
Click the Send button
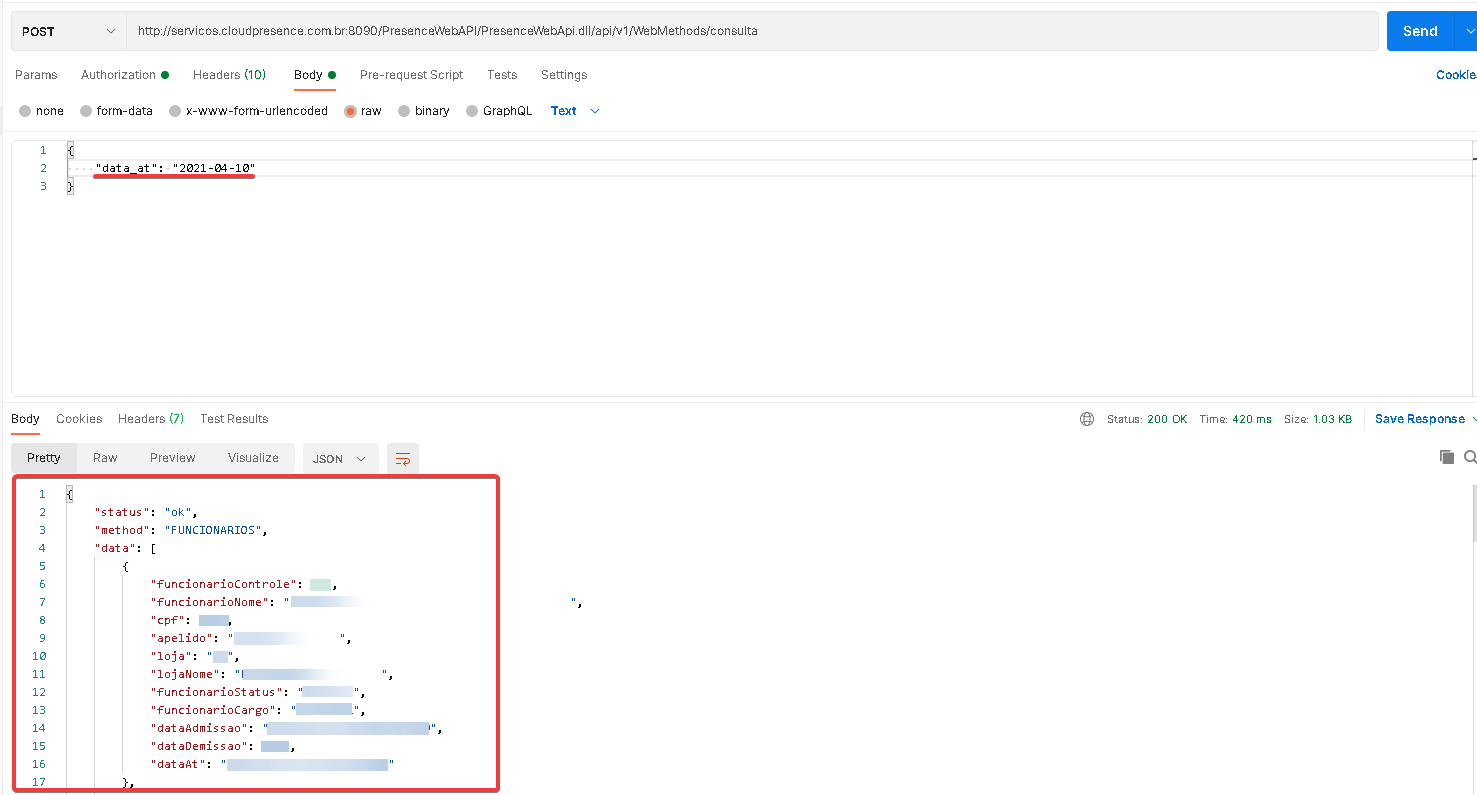[1420, 31]
